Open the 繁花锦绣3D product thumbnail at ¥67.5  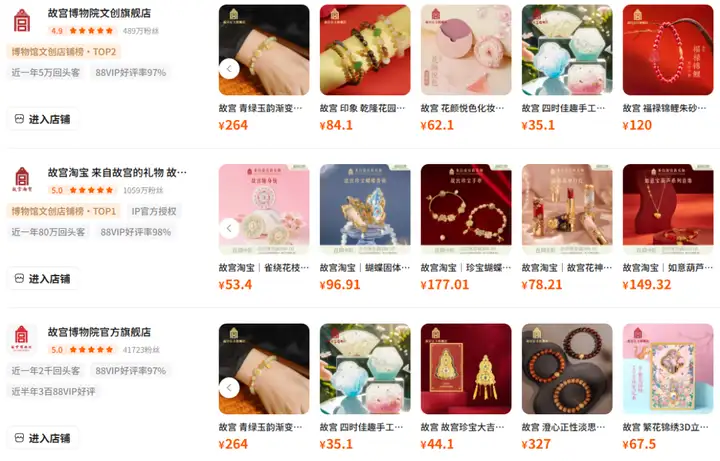[x=668, y=369]
